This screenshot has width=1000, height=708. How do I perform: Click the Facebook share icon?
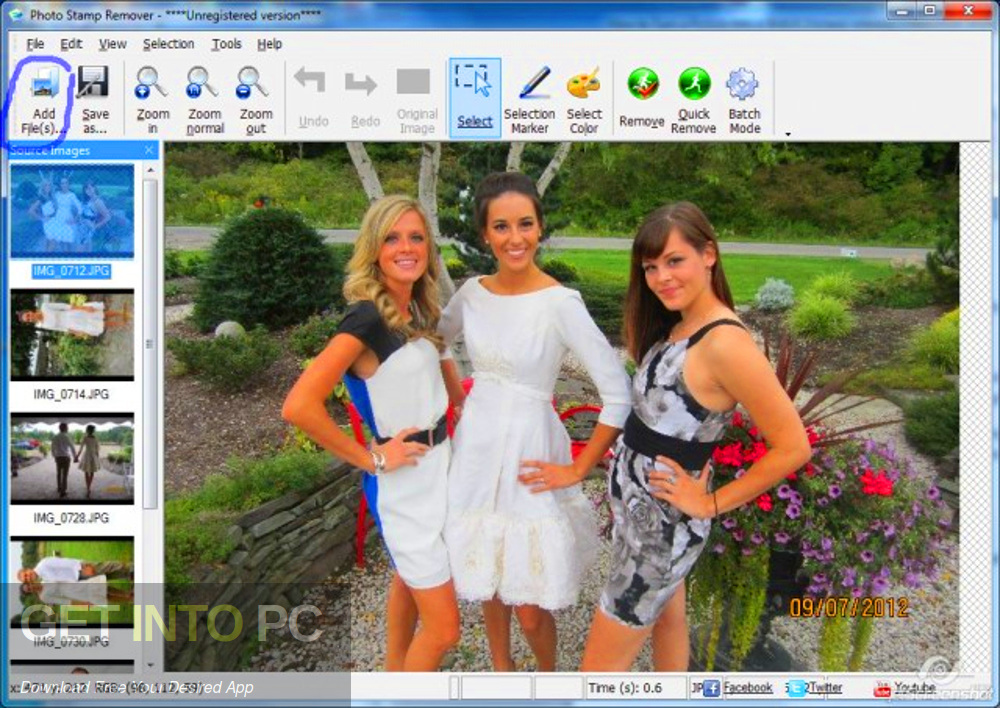711,687
